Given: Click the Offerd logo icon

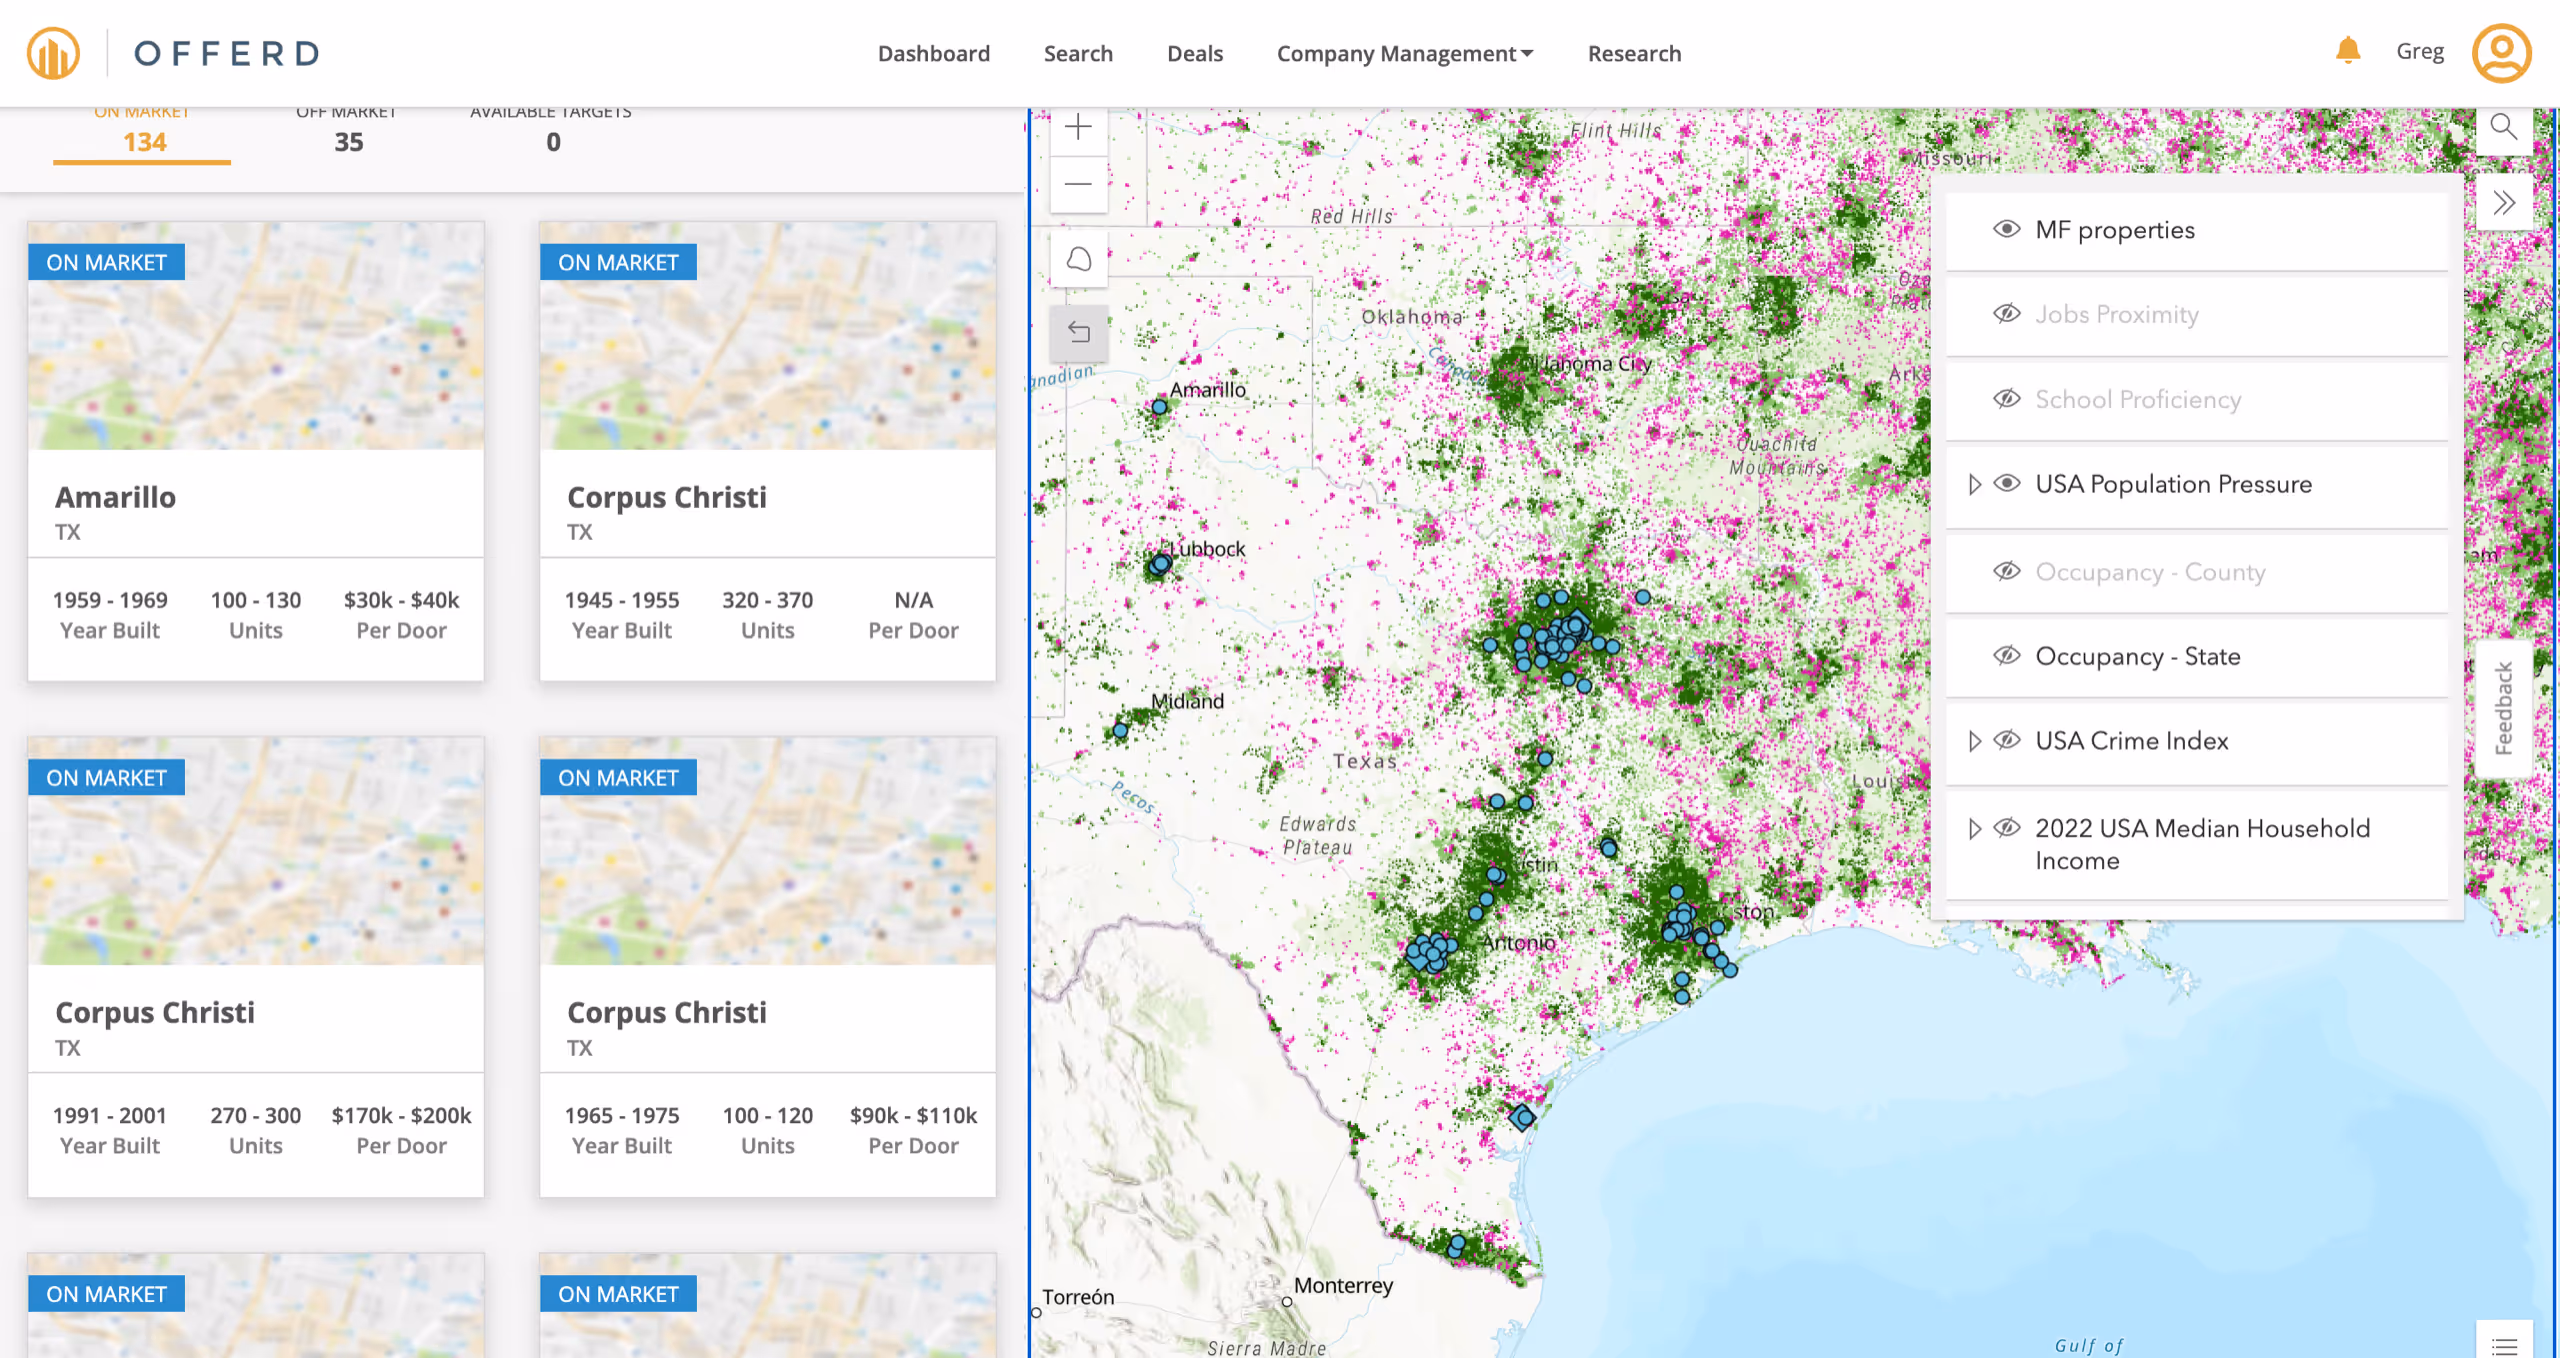Looking at the screenshot, I should click(53, 53).
